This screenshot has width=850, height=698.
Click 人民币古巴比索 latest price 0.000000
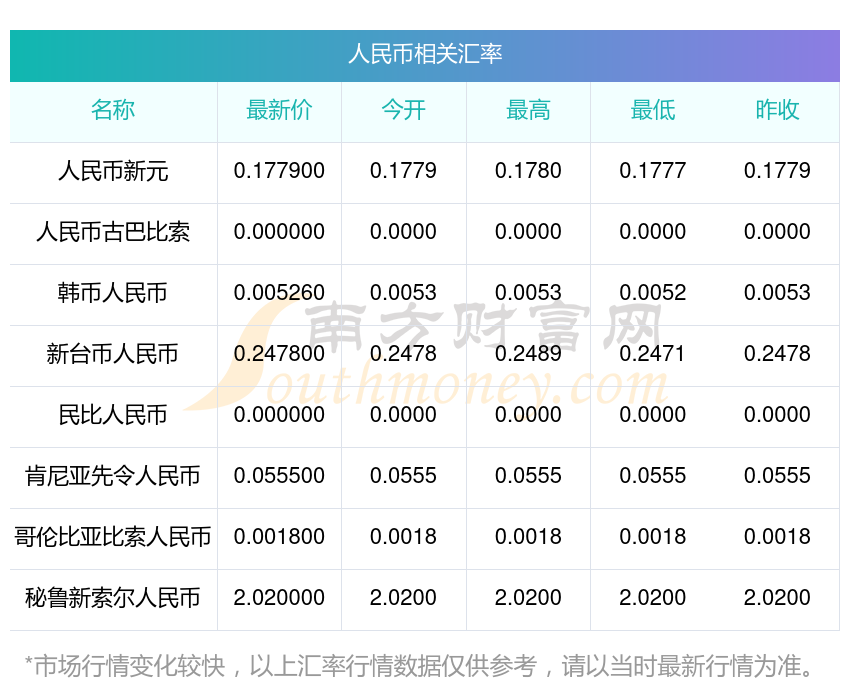coord(279,232)
